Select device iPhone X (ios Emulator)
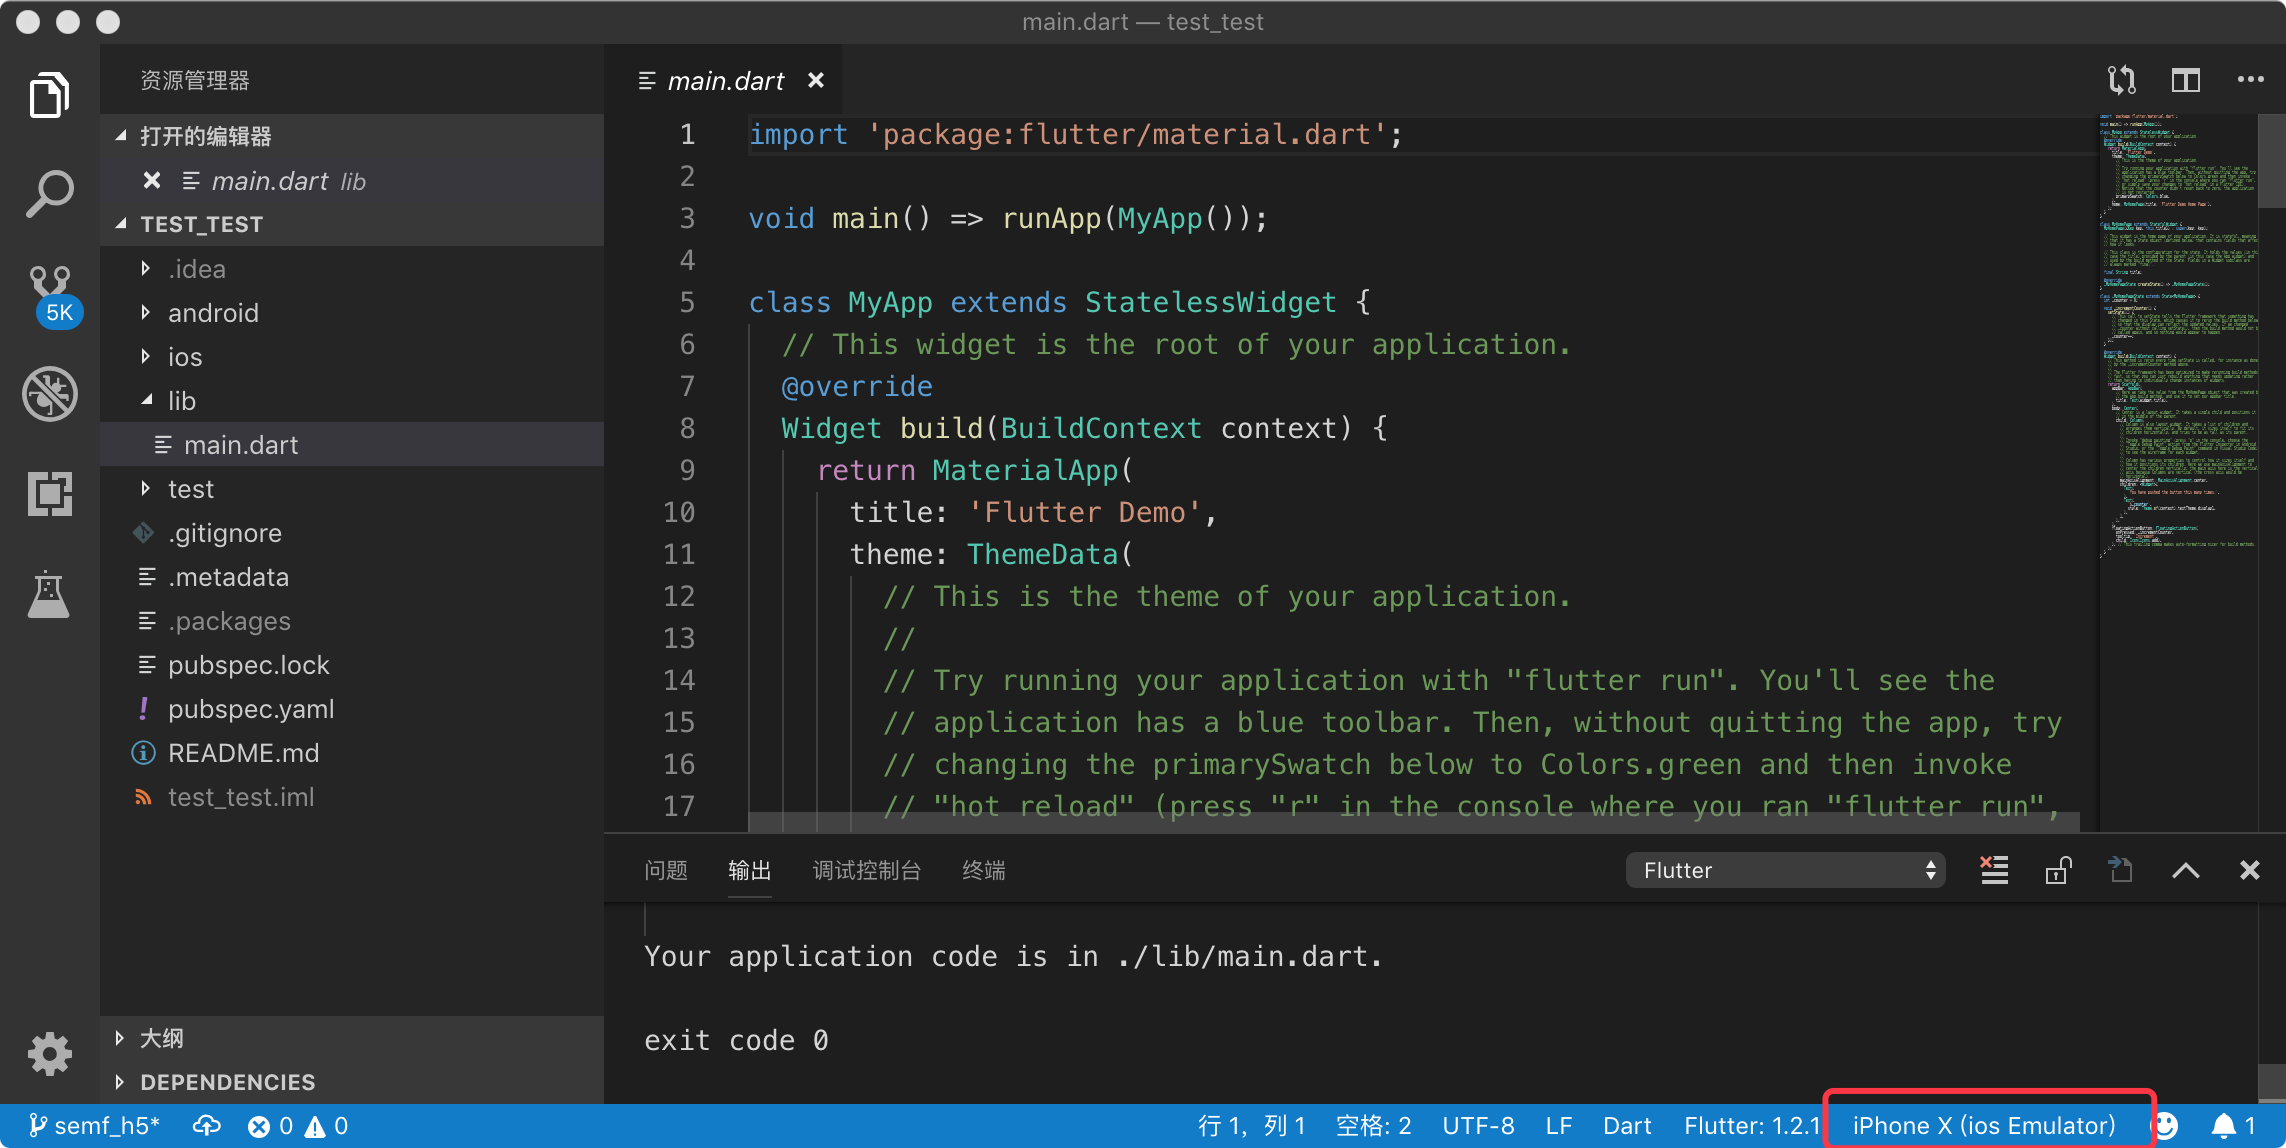The height and width of the screenshot is (1148, 2286). (1984, 1126)
